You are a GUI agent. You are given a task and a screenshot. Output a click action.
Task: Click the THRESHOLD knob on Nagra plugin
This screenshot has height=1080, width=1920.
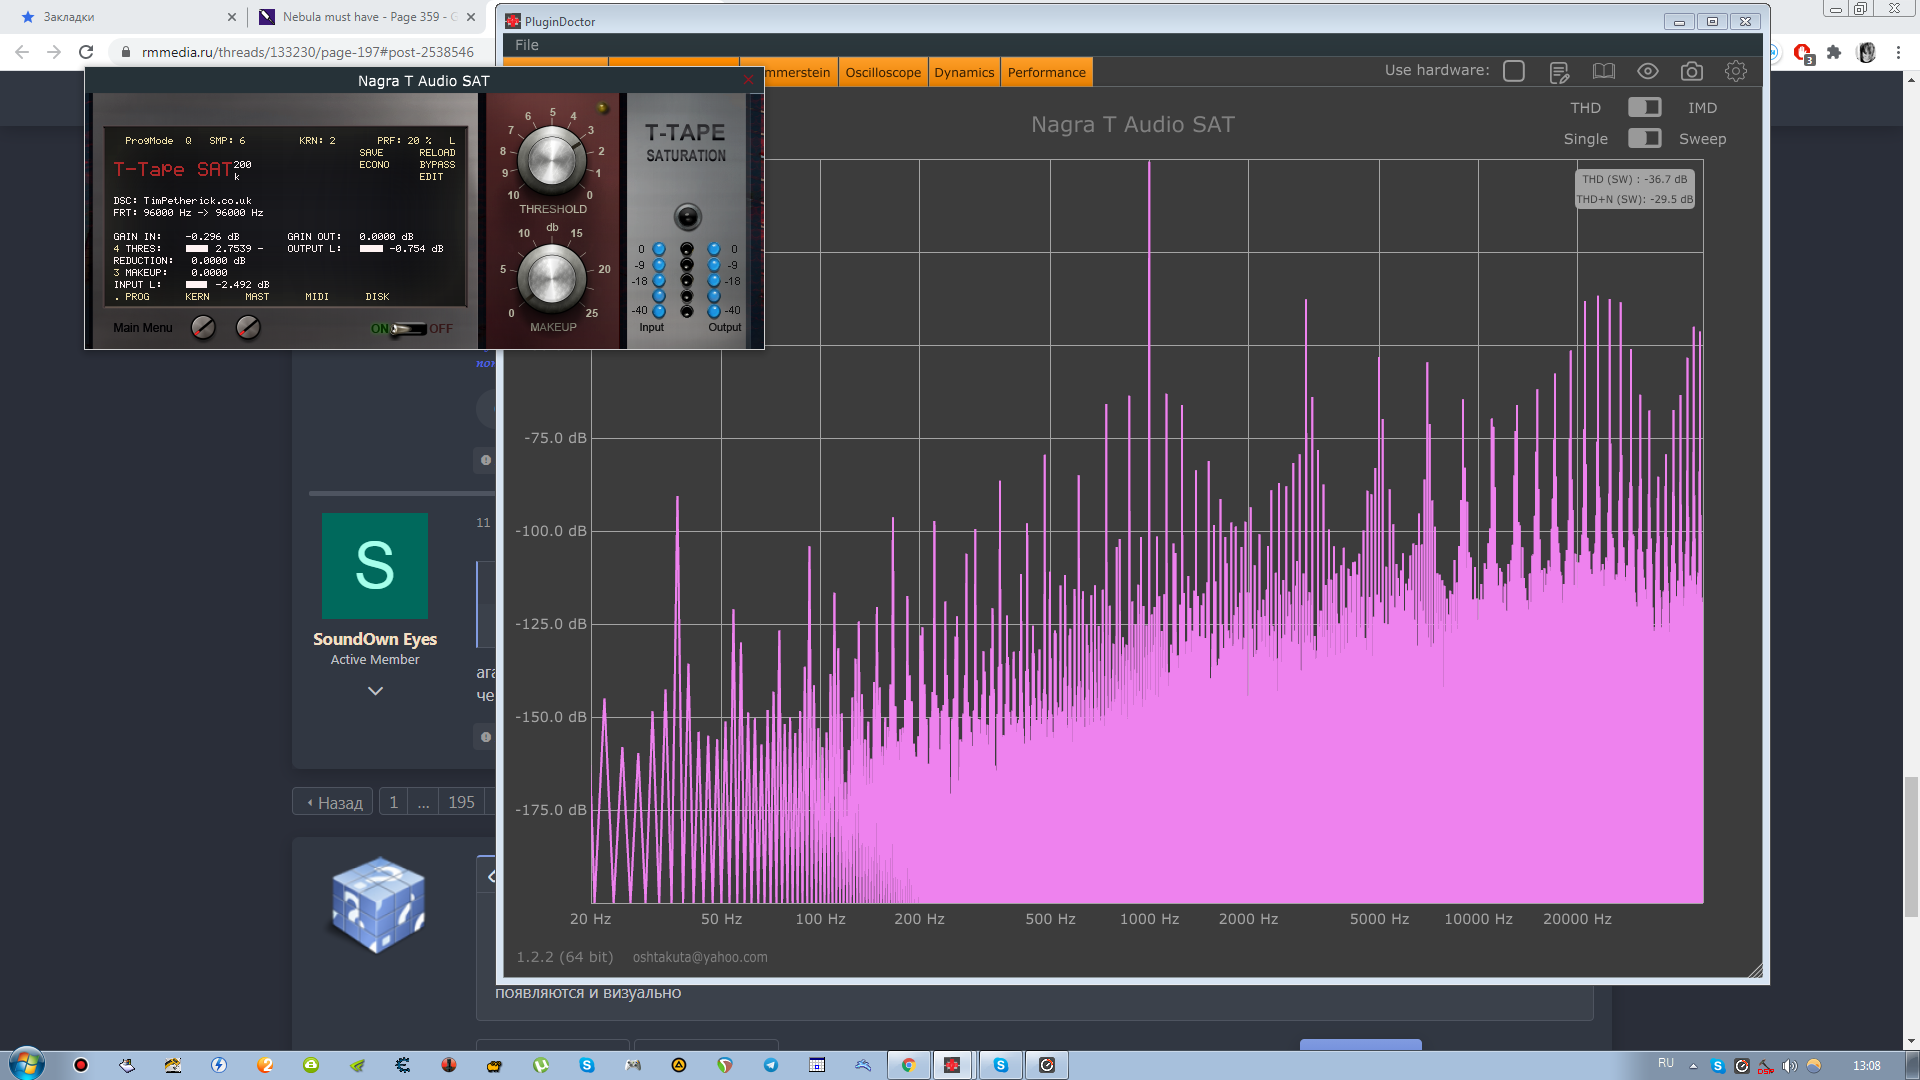tap(551, 160)
